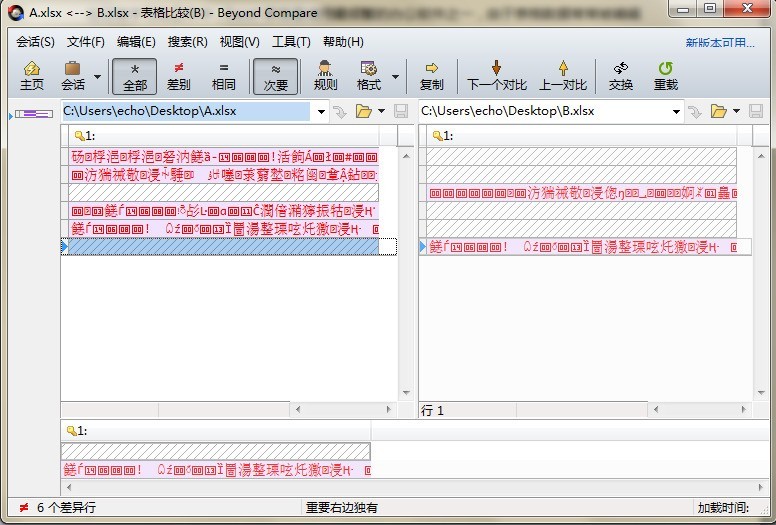776x525 pixels.
Task: Open file with right pane folder icon
Action: coord(719,111)
